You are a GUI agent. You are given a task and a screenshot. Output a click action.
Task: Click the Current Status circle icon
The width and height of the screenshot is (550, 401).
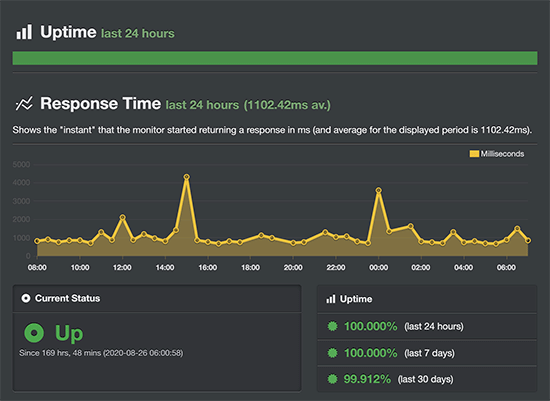[26, 298]
